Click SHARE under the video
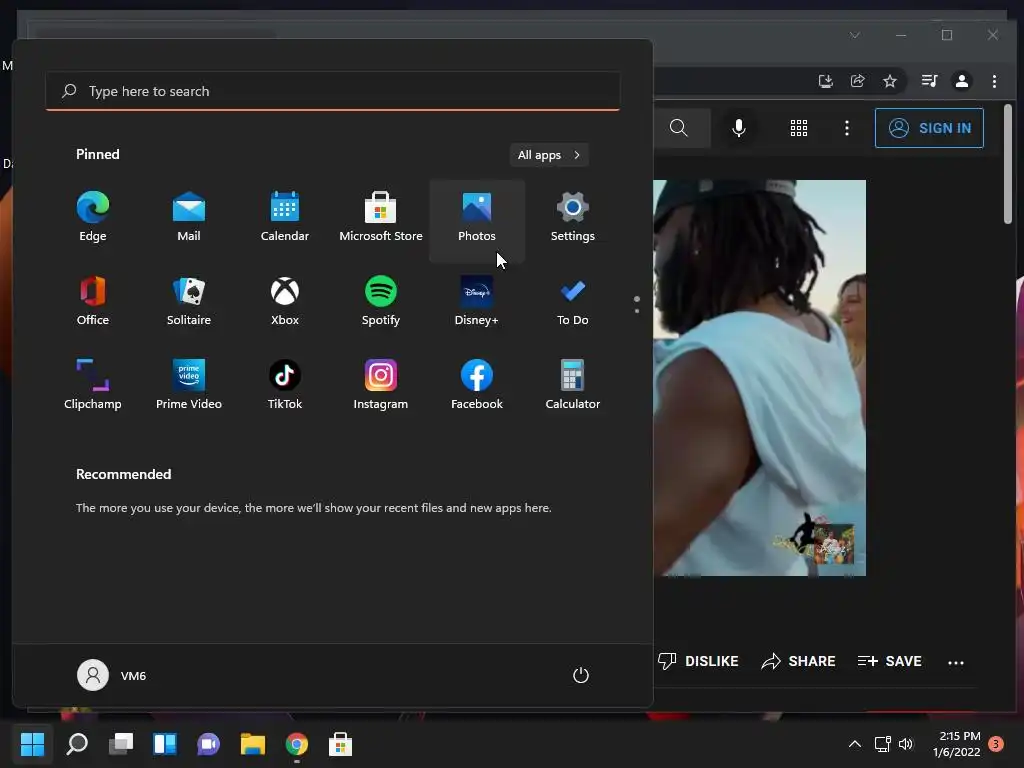Image resolution: width=1024 pixels, height=768 pixels. pyautogui.click(x=798, y=661)
